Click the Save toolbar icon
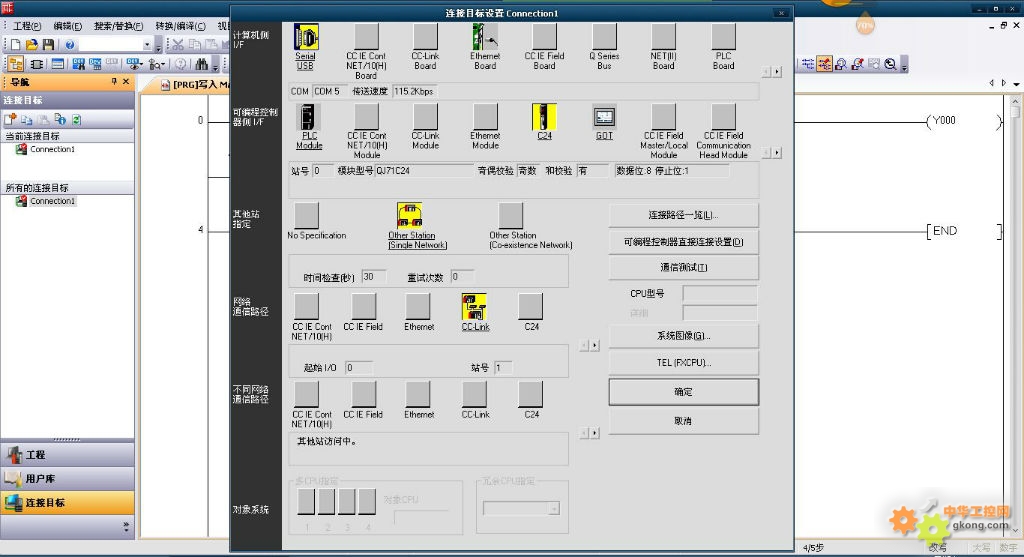This screenshot has height=557, width=1024. pyautogui.click(x=48, y=44)
